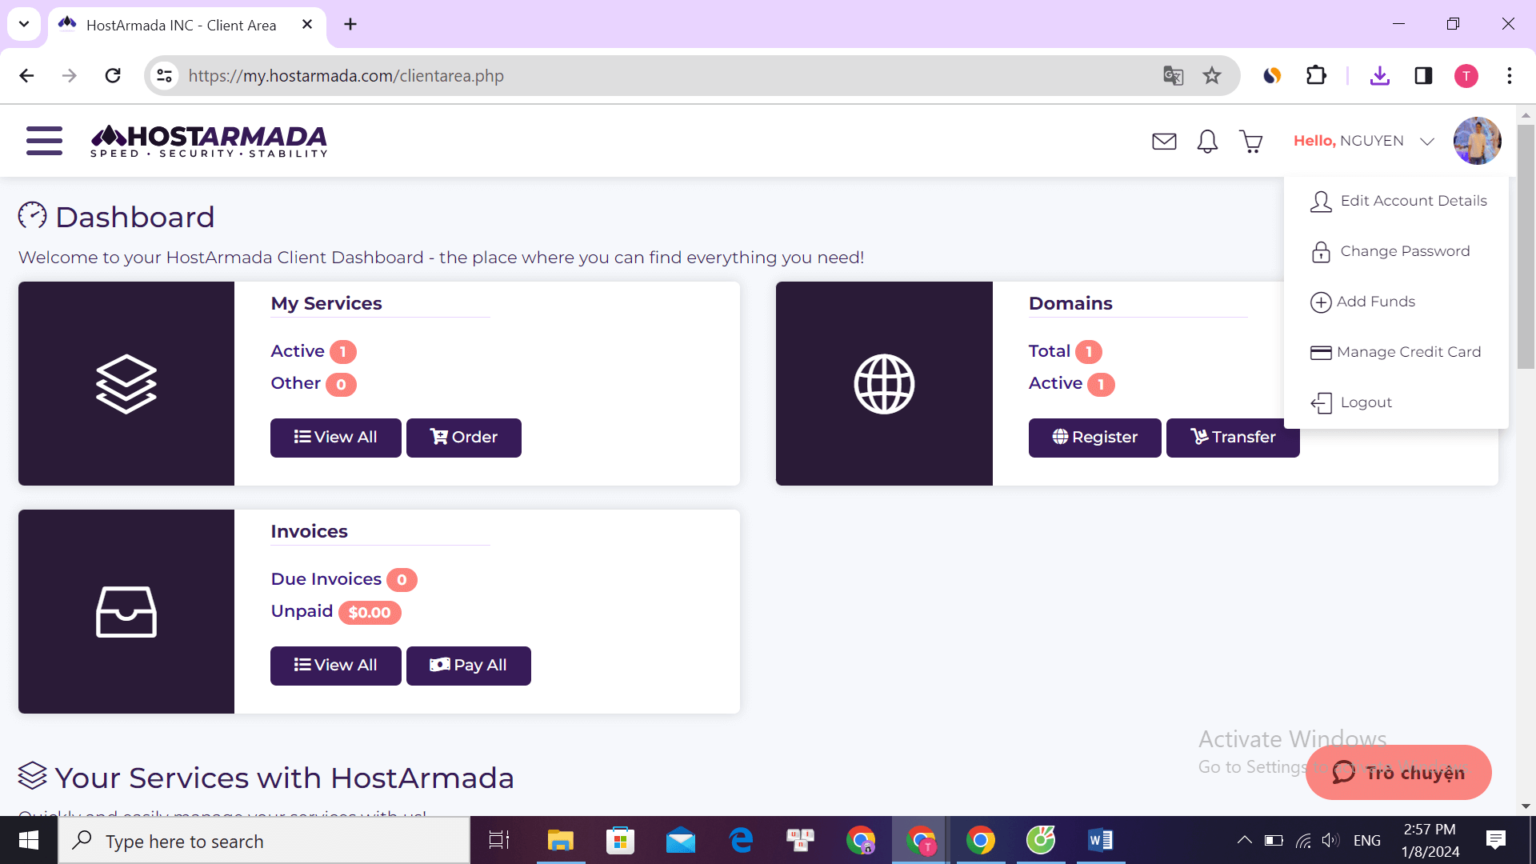This screenshot has width=1536, height=864.
Task: Click the services stack icon panel
Action: pos(126,384)
